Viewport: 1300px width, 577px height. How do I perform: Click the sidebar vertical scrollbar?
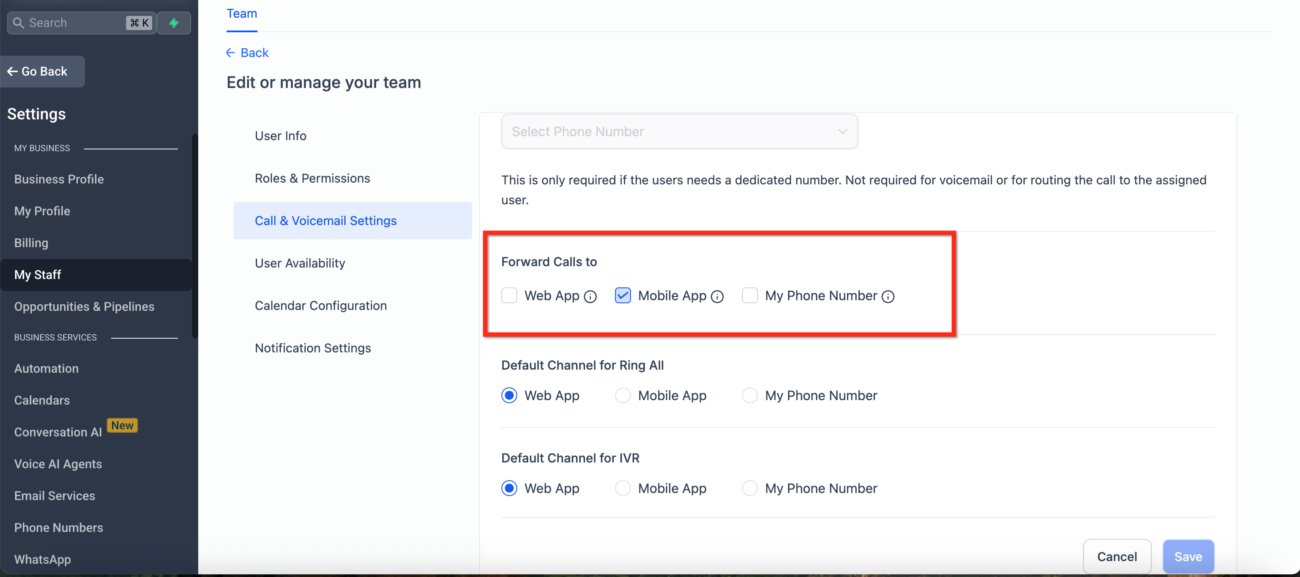click(x=195, y=236)
